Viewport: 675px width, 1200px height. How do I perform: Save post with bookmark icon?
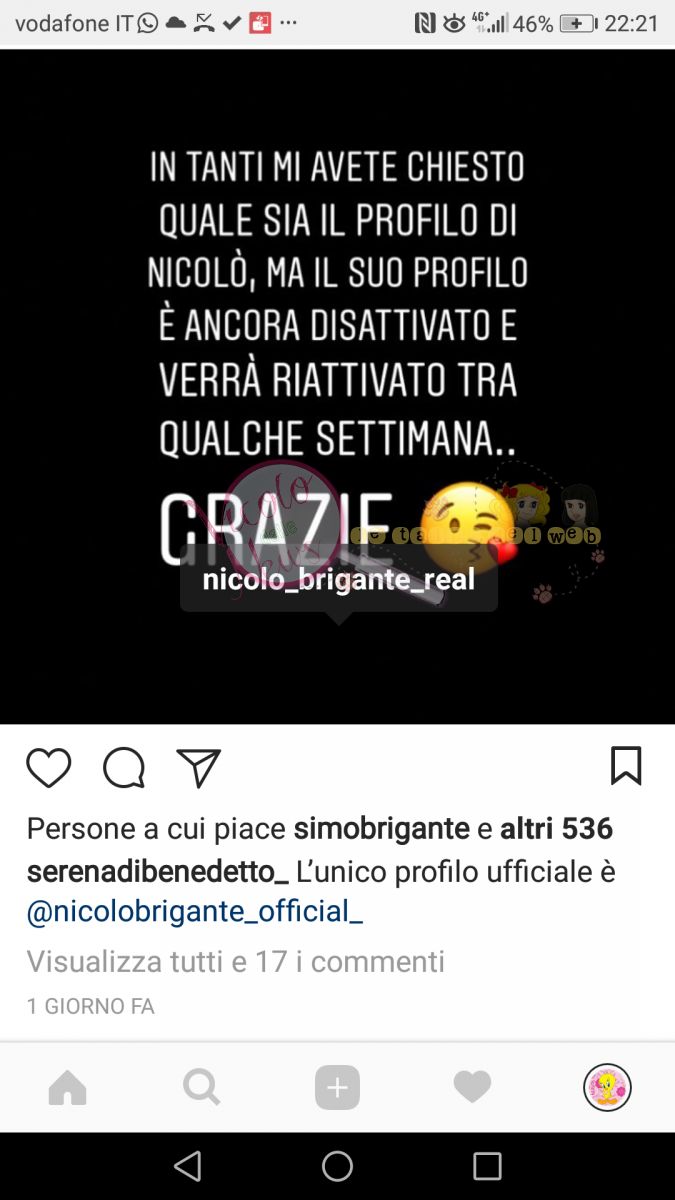click(626, 766)
